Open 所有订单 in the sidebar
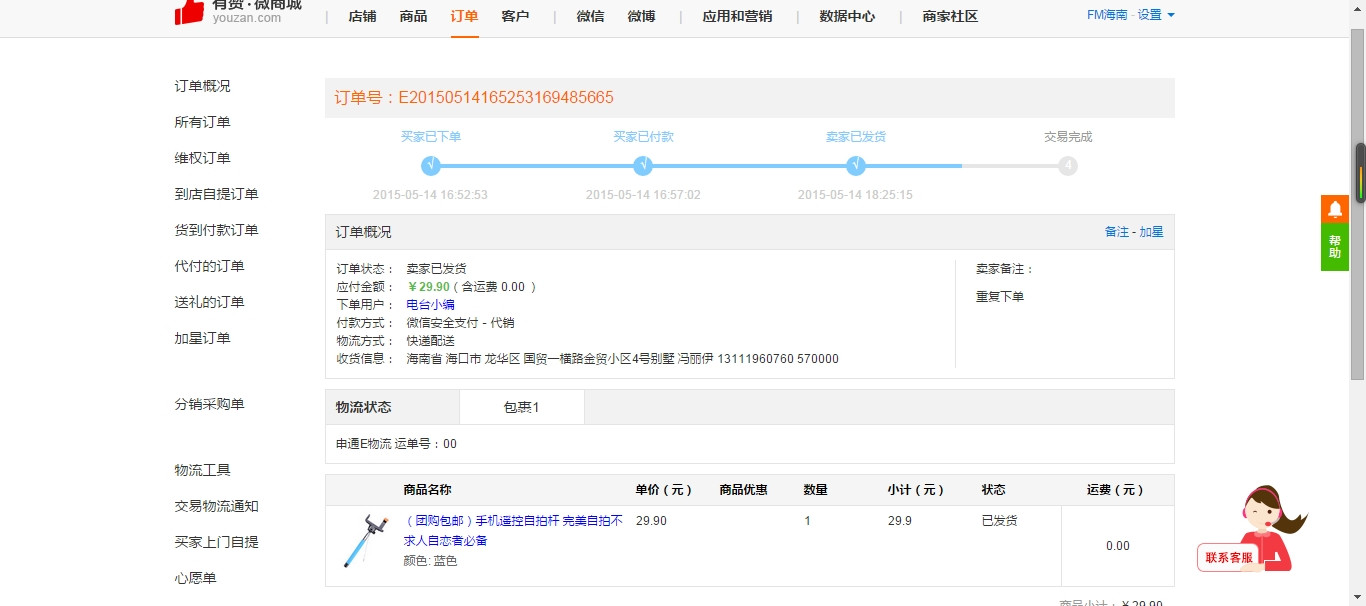Screen dimensions: 1366x606 click(x=202, y=122)
